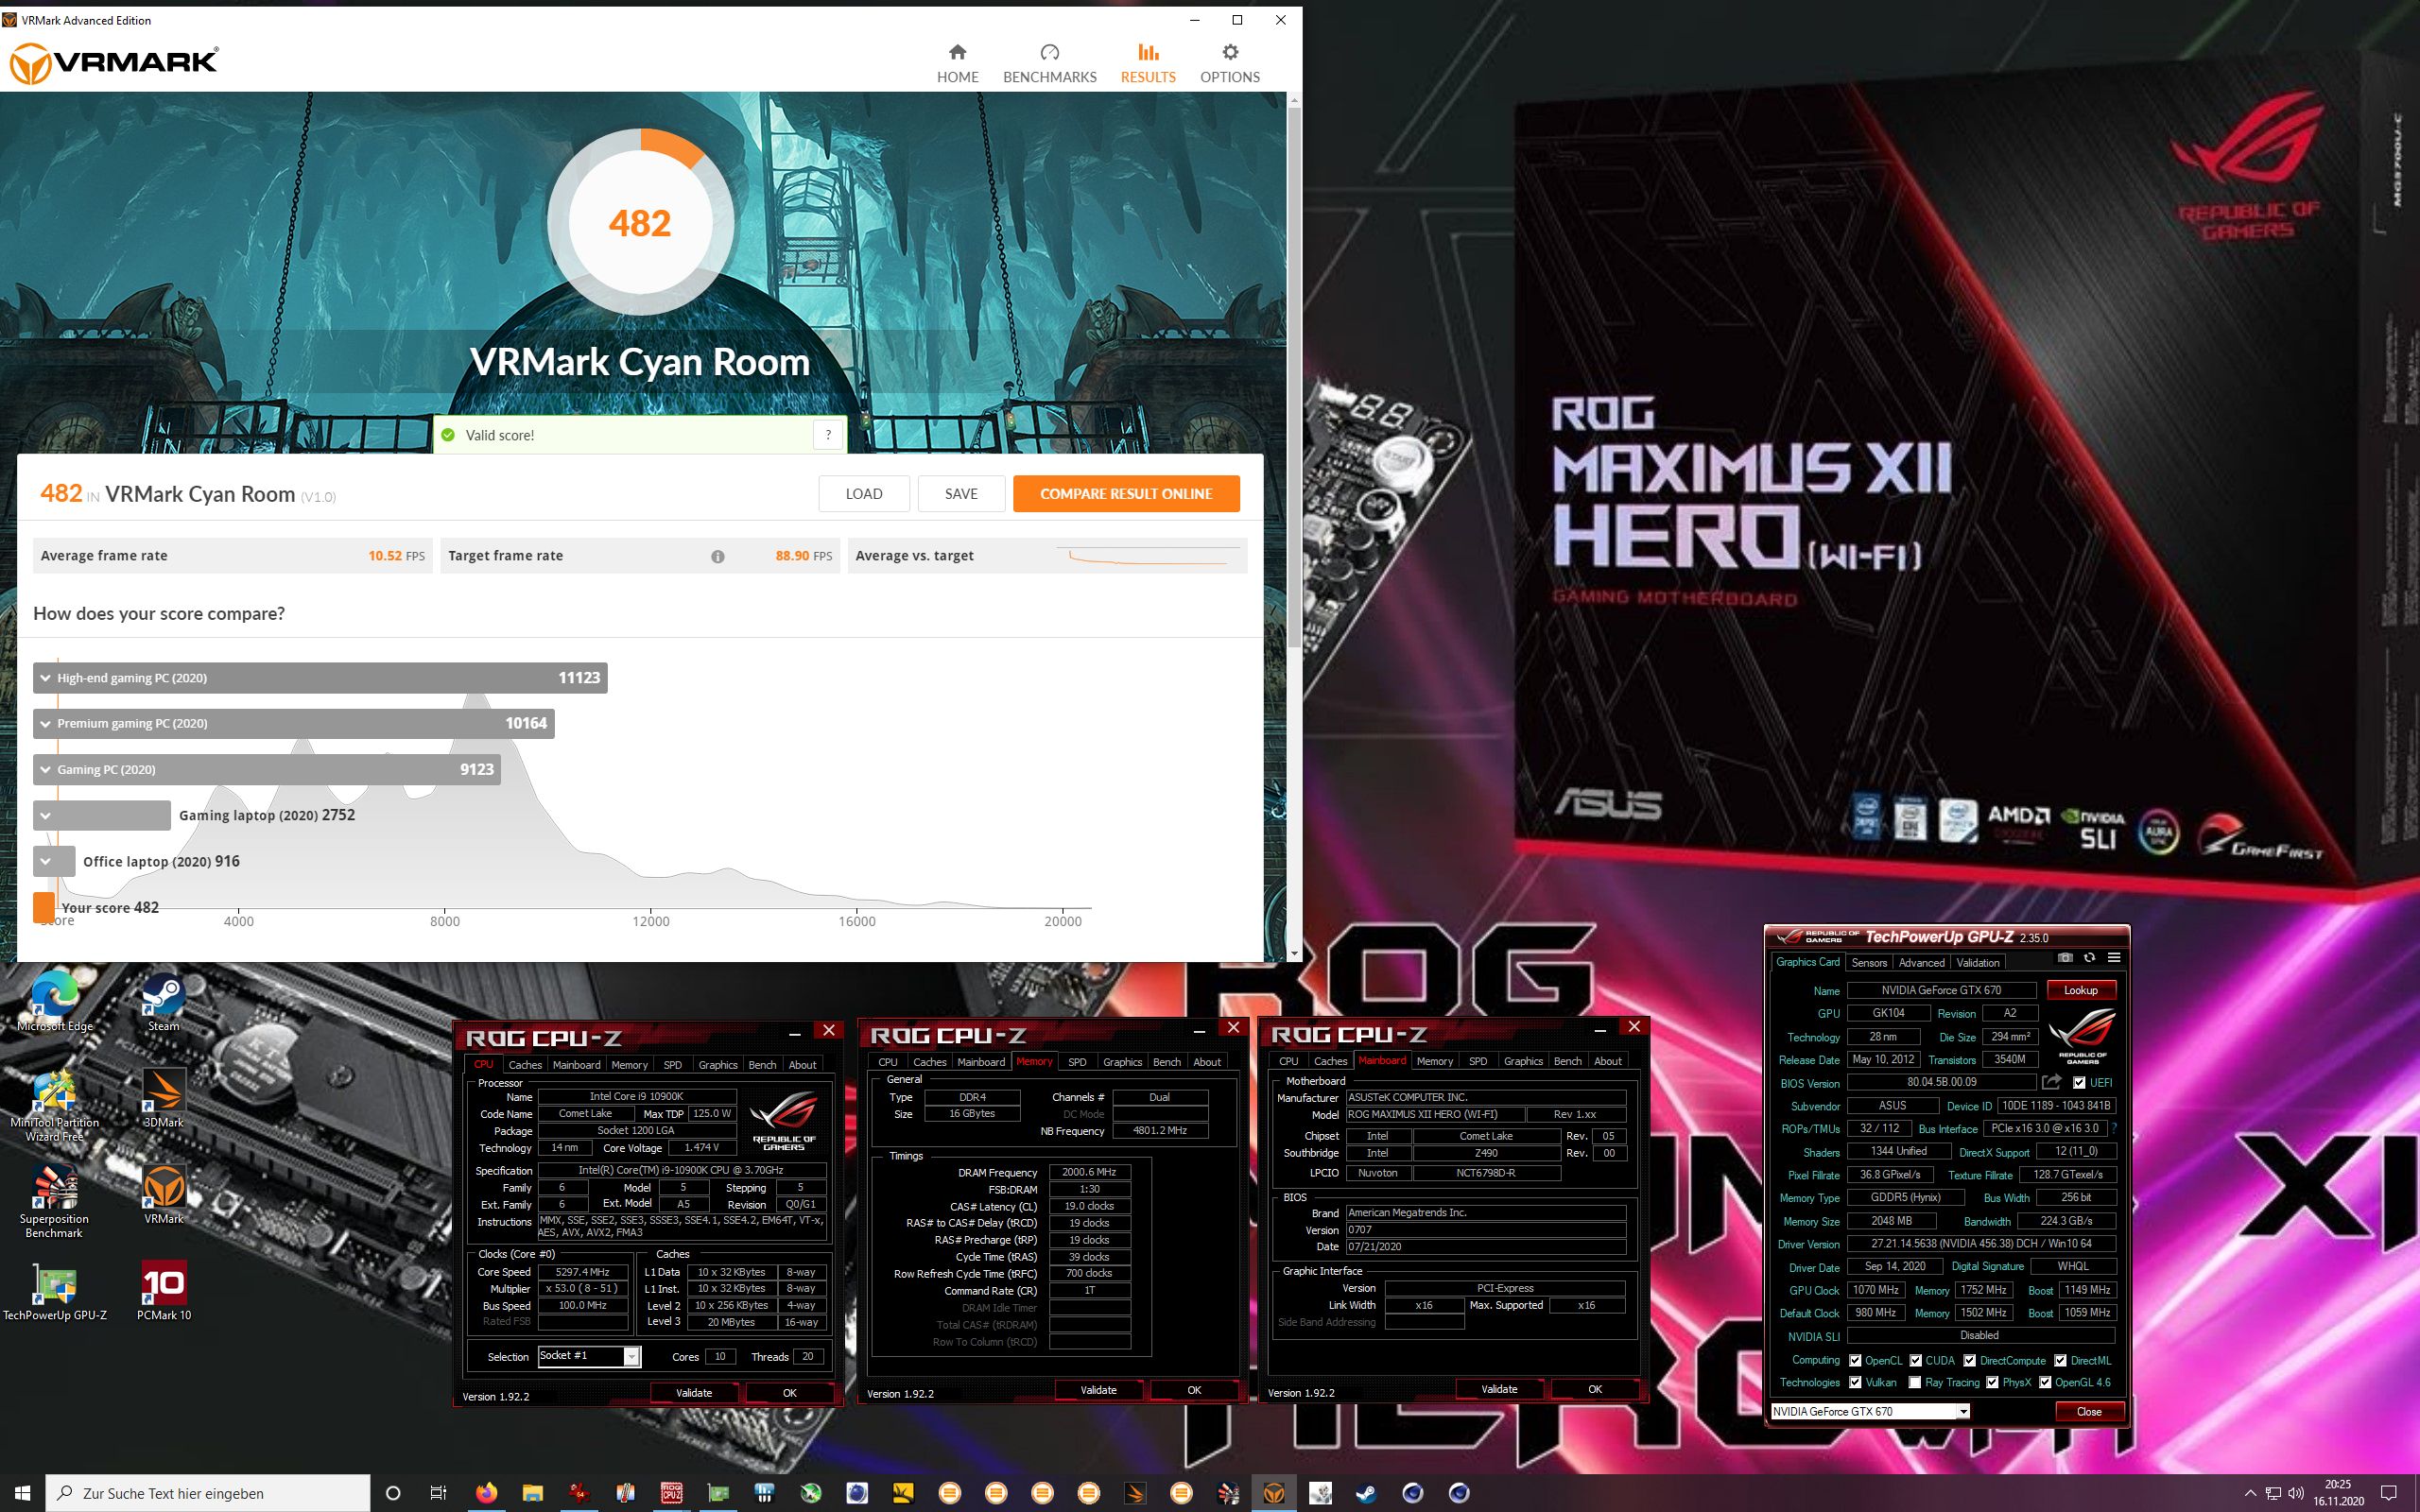Click the Your score orange marker
The height and width of the screenshot is (1512, 2420).
pos(44,907)
